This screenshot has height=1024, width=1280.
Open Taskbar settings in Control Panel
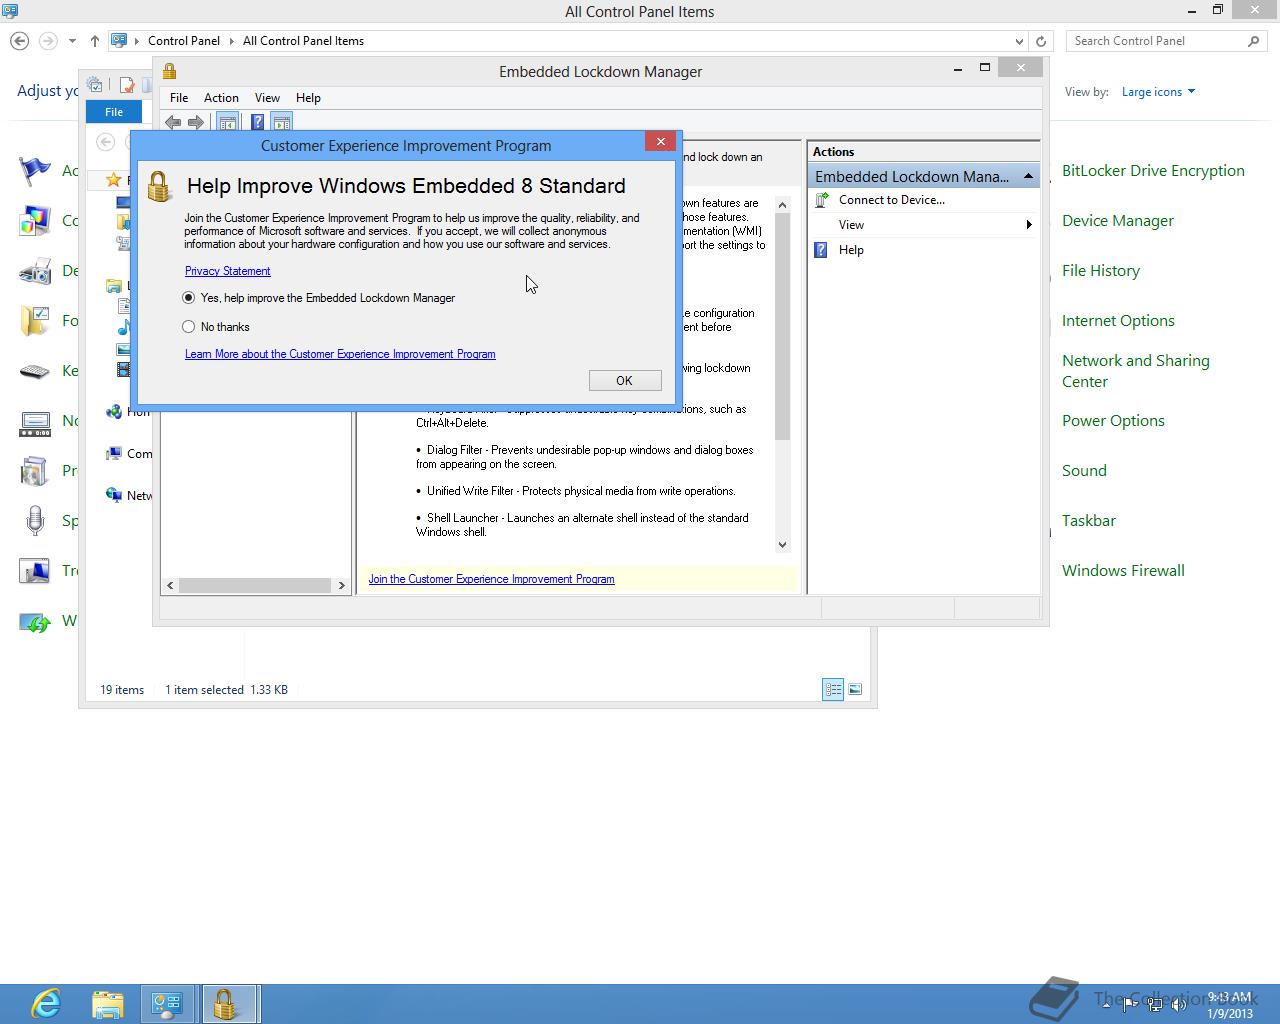(x=1089, y=521)
